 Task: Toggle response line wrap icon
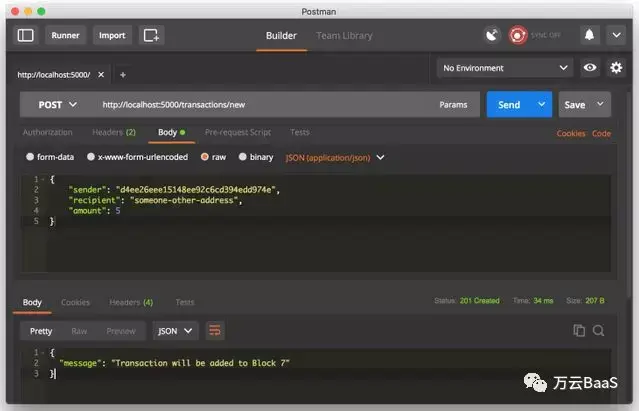pyautogui.click(x=215, y=331)
